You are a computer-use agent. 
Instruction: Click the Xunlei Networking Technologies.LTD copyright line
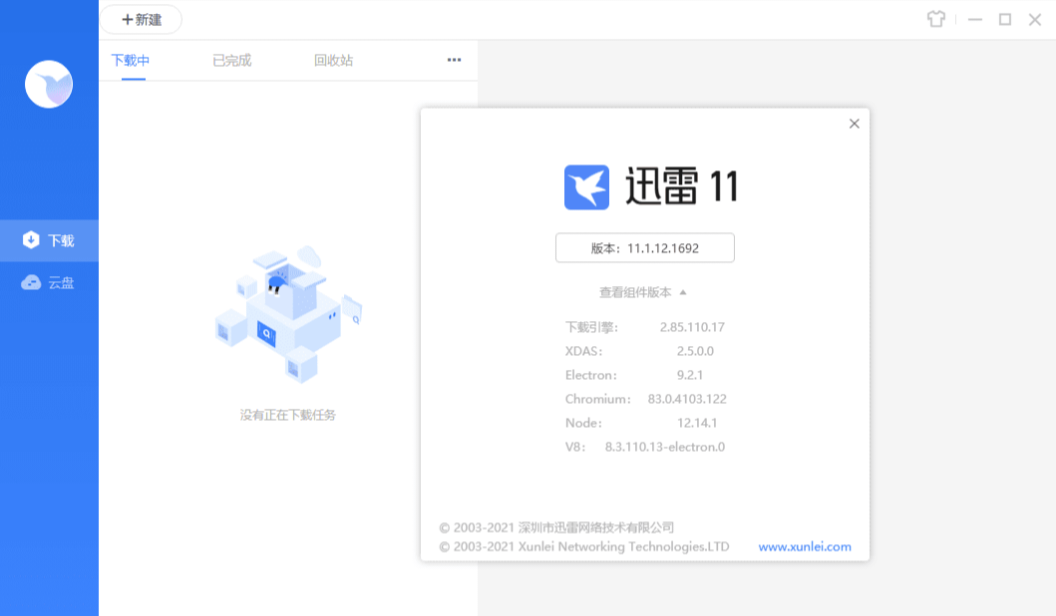[x=584, y=547]
